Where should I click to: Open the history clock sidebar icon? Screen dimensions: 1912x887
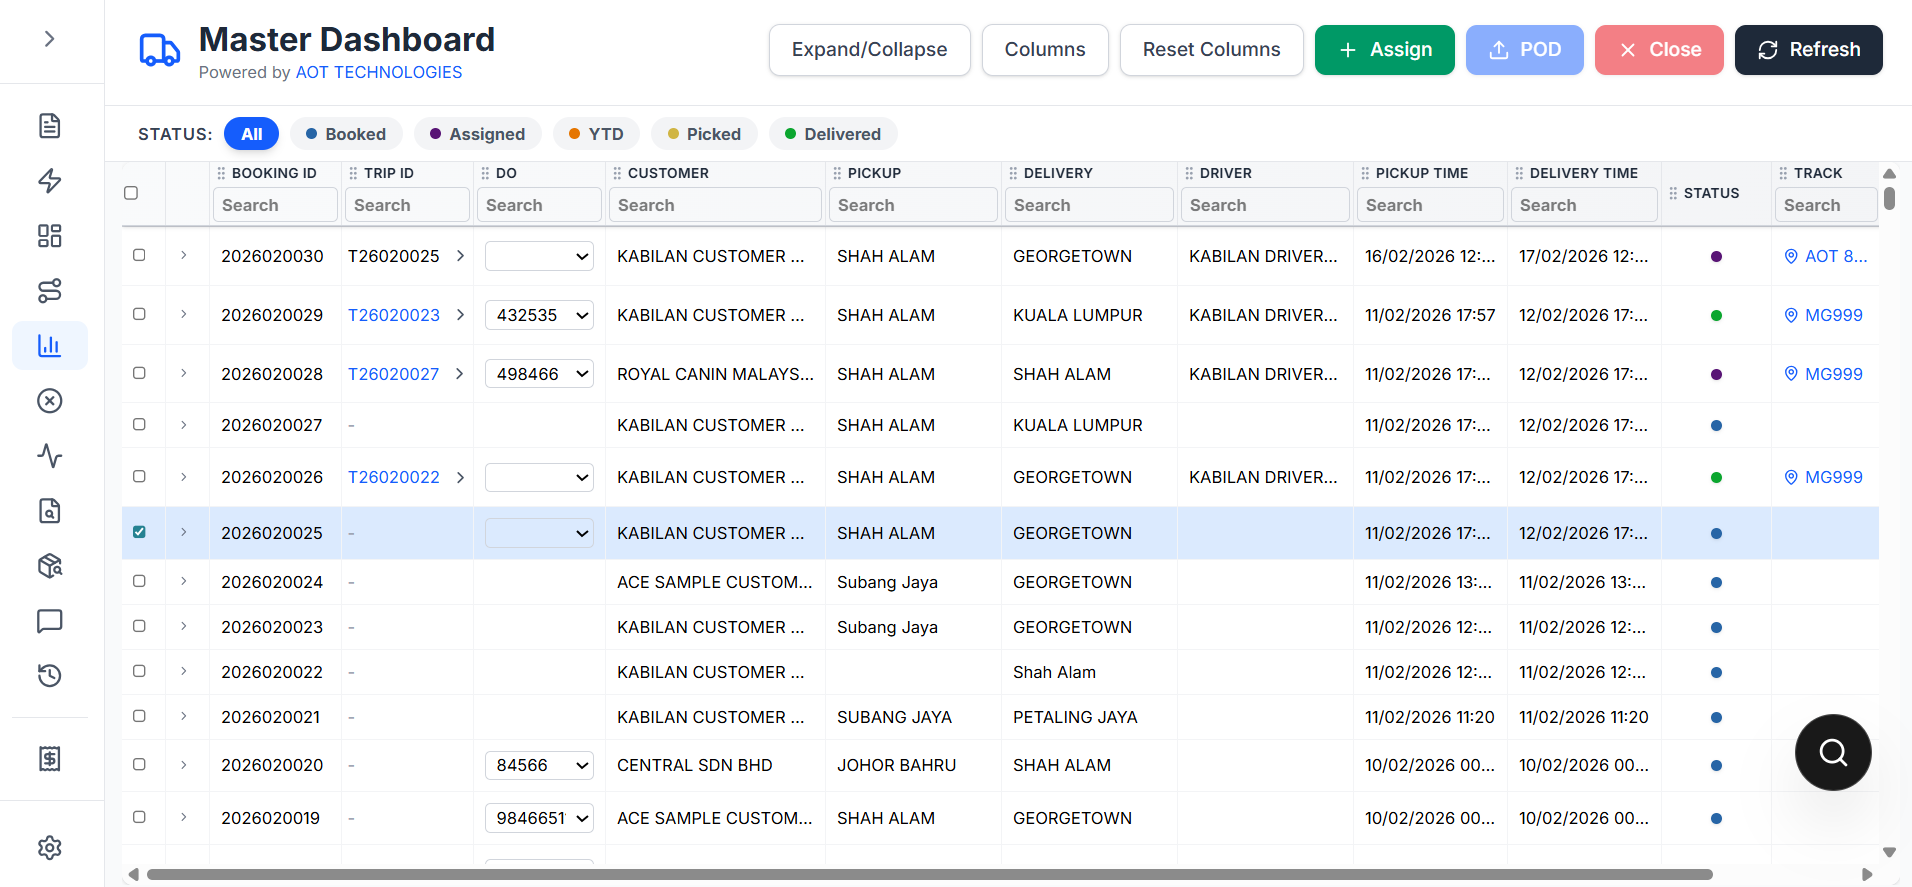[x=50, y=676]
